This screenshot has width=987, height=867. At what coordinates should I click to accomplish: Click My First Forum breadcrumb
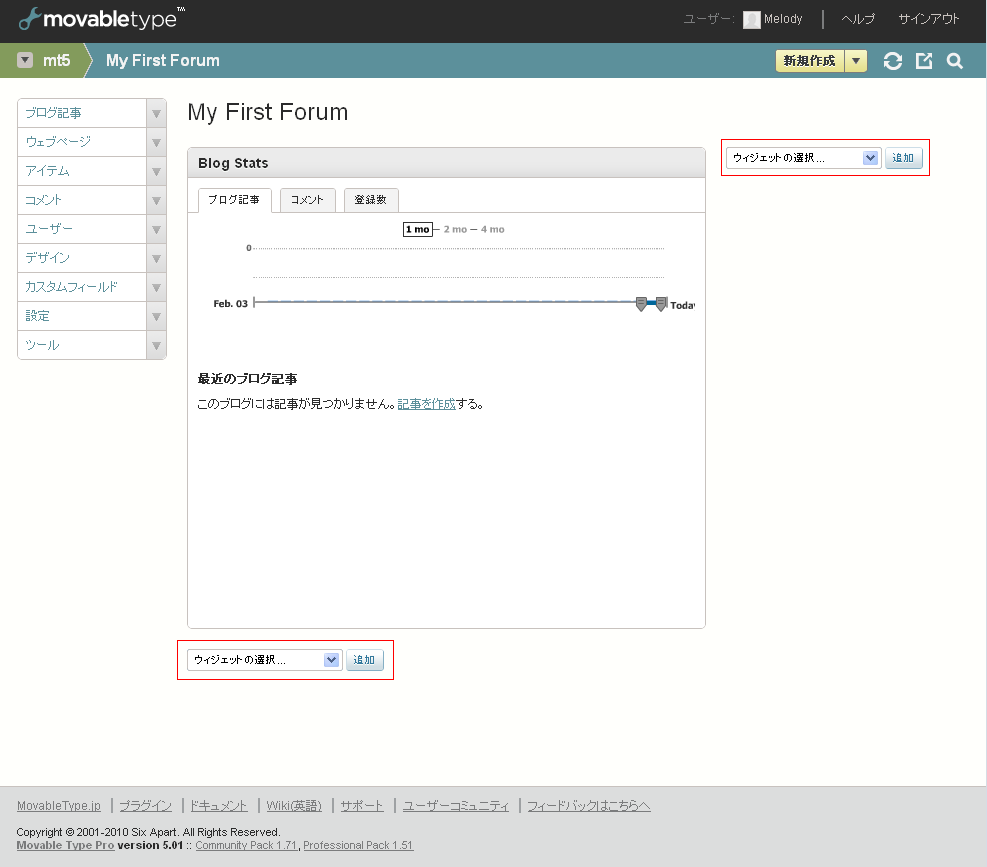coord(163,60)
